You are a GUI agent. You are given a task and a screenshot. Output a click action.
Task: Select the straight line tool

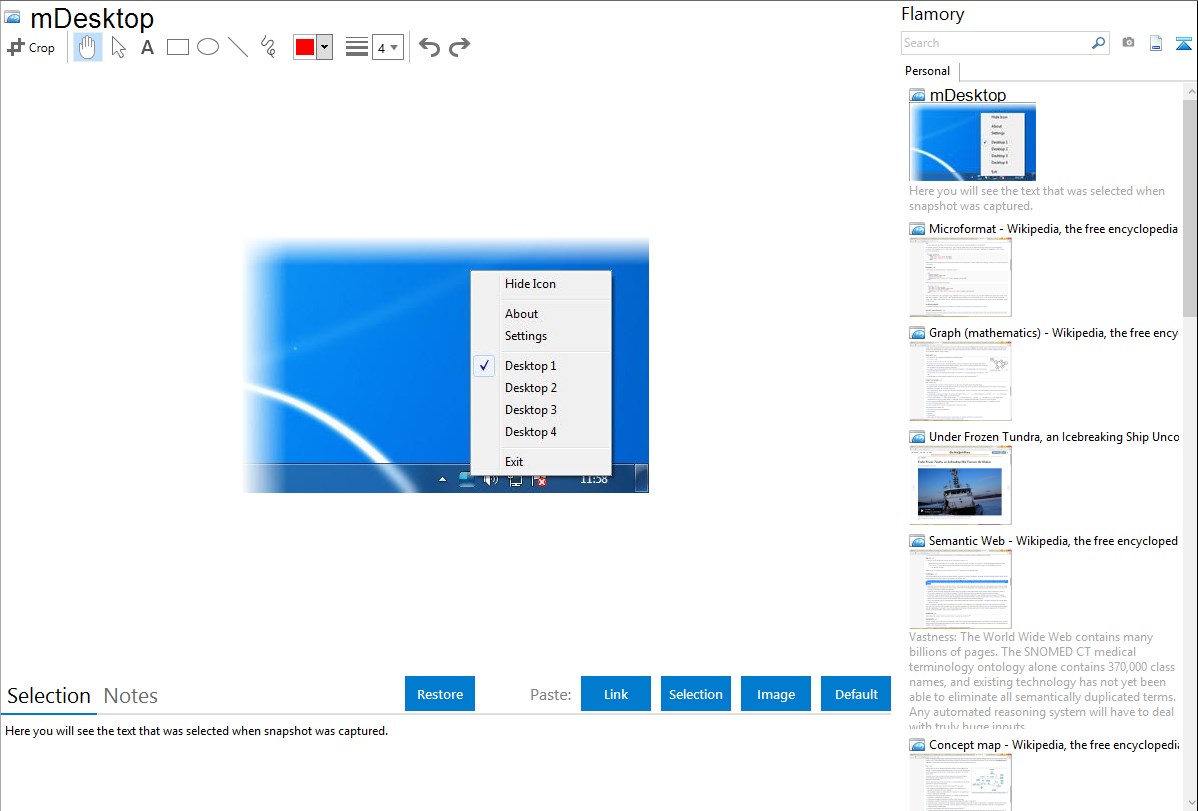click(x=238, y=47)
